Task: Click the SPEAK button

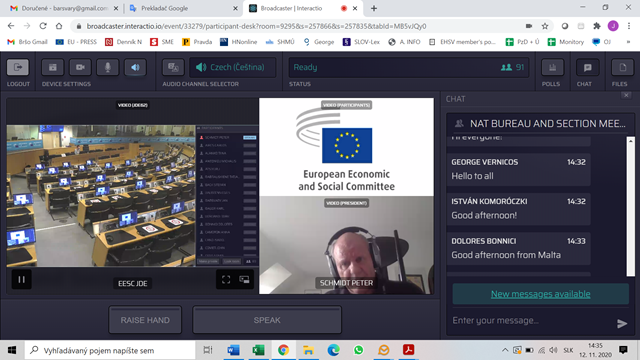Action: click(x=267, y=320)
